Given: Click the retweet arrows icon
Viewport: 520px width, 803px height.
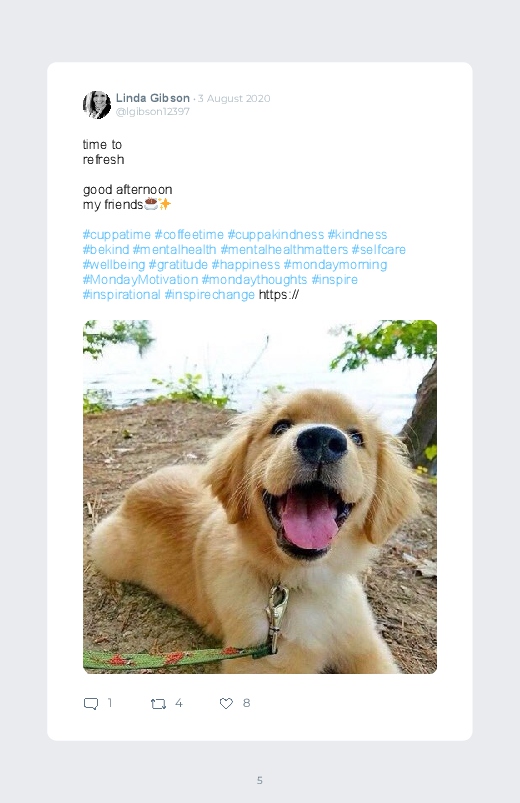Looking at the screenshot, I should tap(158, 704).
